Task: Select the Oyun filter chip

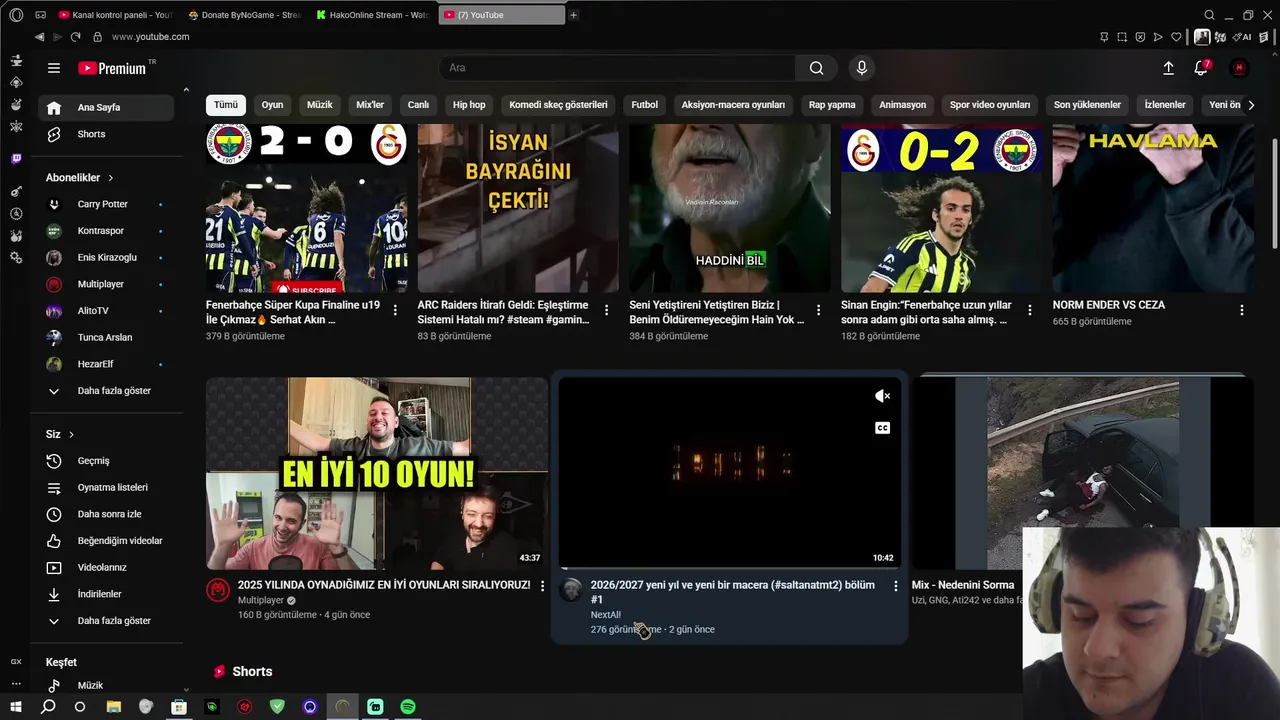Action: point(272,105)
